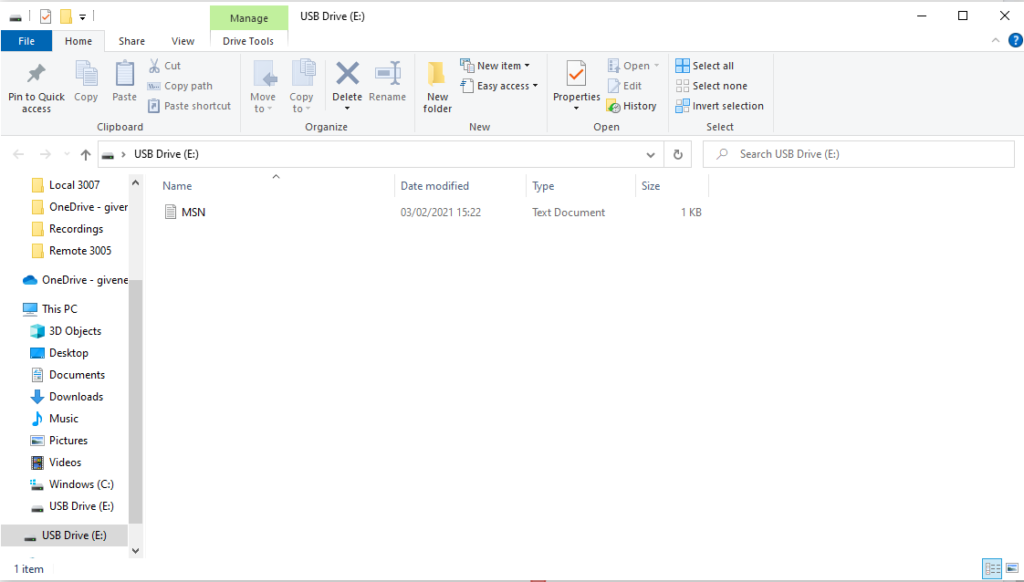This screenshot has width=1024, height=582.
Task: Click Invert selection button
Action: coord(719,106)
